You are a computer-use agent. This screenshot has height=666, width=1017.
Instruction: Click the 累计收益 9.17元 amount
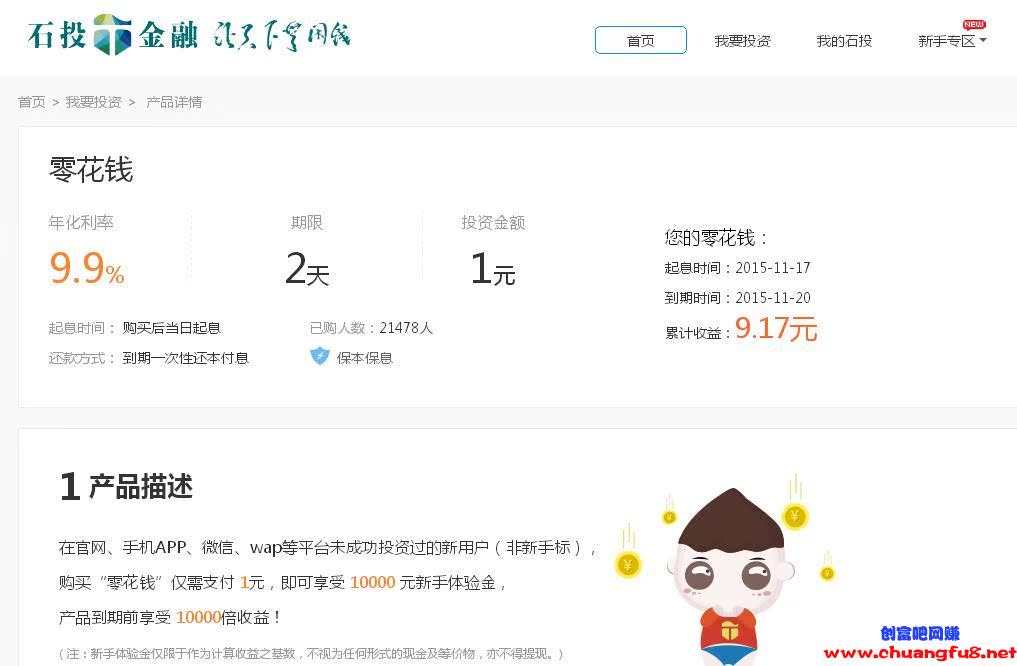pos(776,329)
